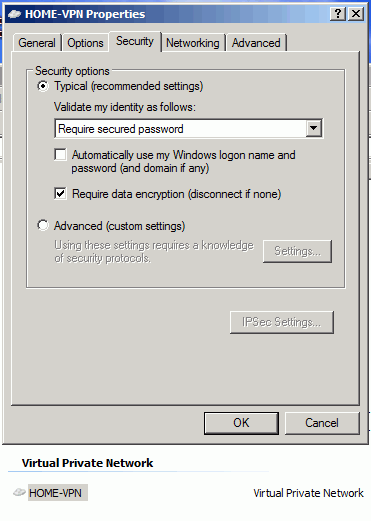
Task: Click the help question mark icon
Action: (x=338, y=14)
